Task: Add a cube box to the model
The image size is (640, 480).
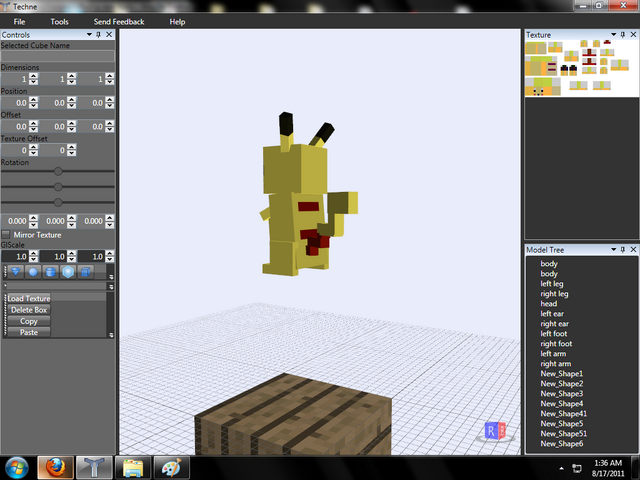Action: pos(86,272)
